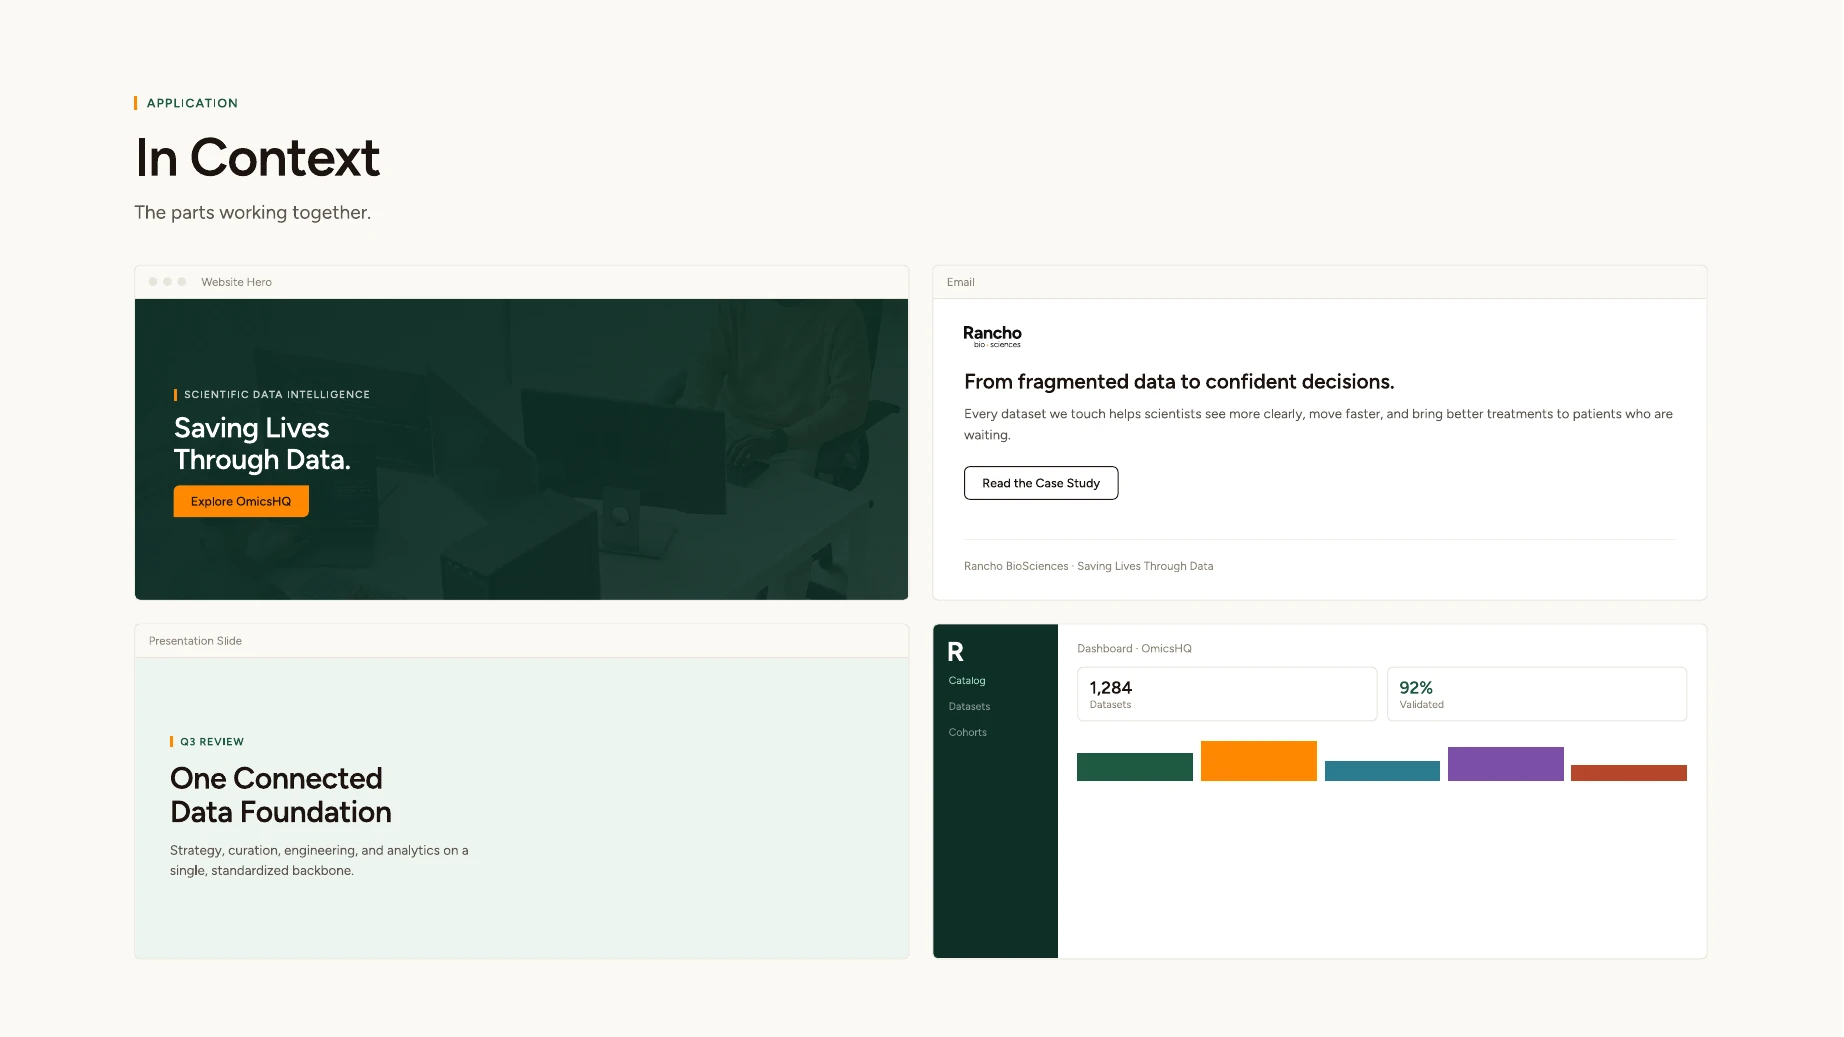Click the Rancho bio-sciences logo in email
The width and height of the screenshot is (1844, 1037).
tap(992, 336)
